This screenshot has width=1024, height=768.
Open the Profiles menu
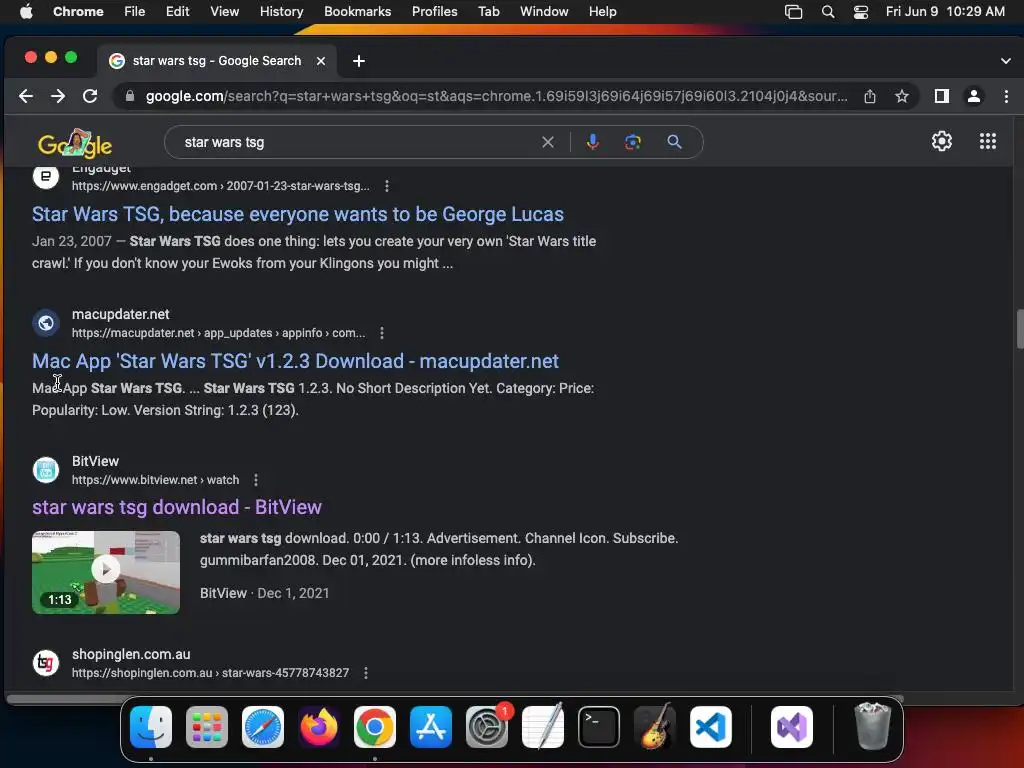(x=435, y=12)
